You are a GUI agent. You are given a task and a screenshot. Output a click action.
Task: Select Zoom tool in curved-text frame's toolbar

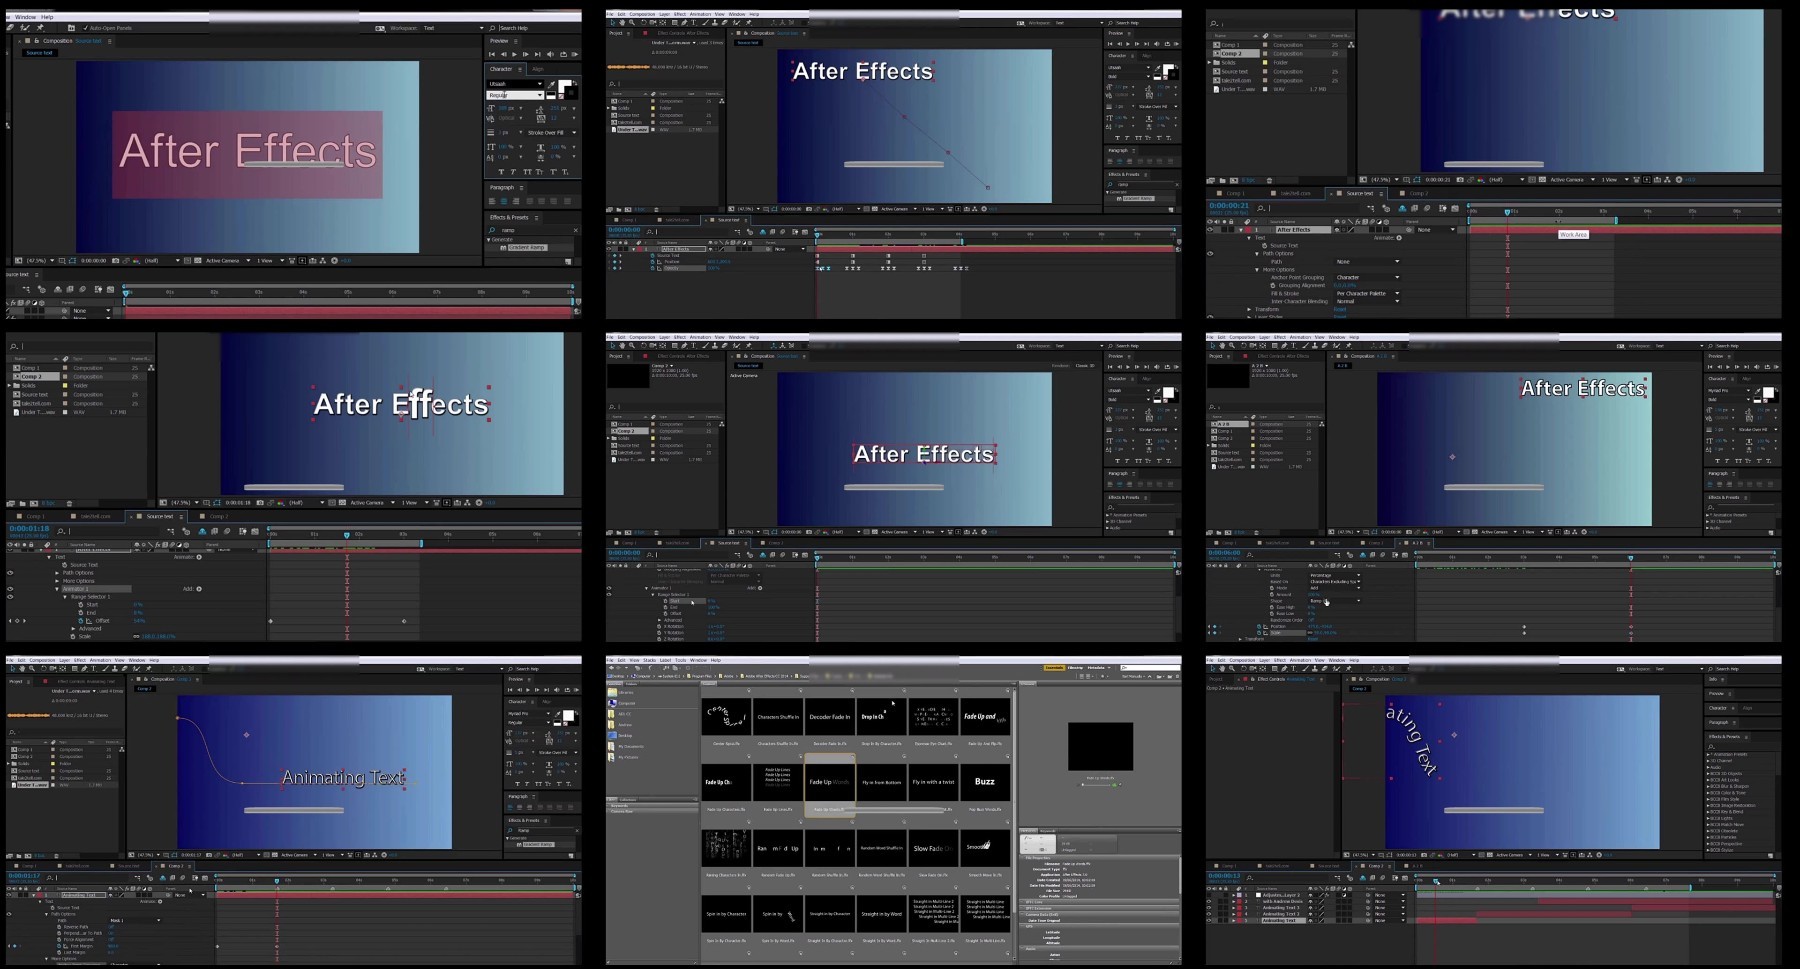pyautogui.click(x=1232, y=669)
